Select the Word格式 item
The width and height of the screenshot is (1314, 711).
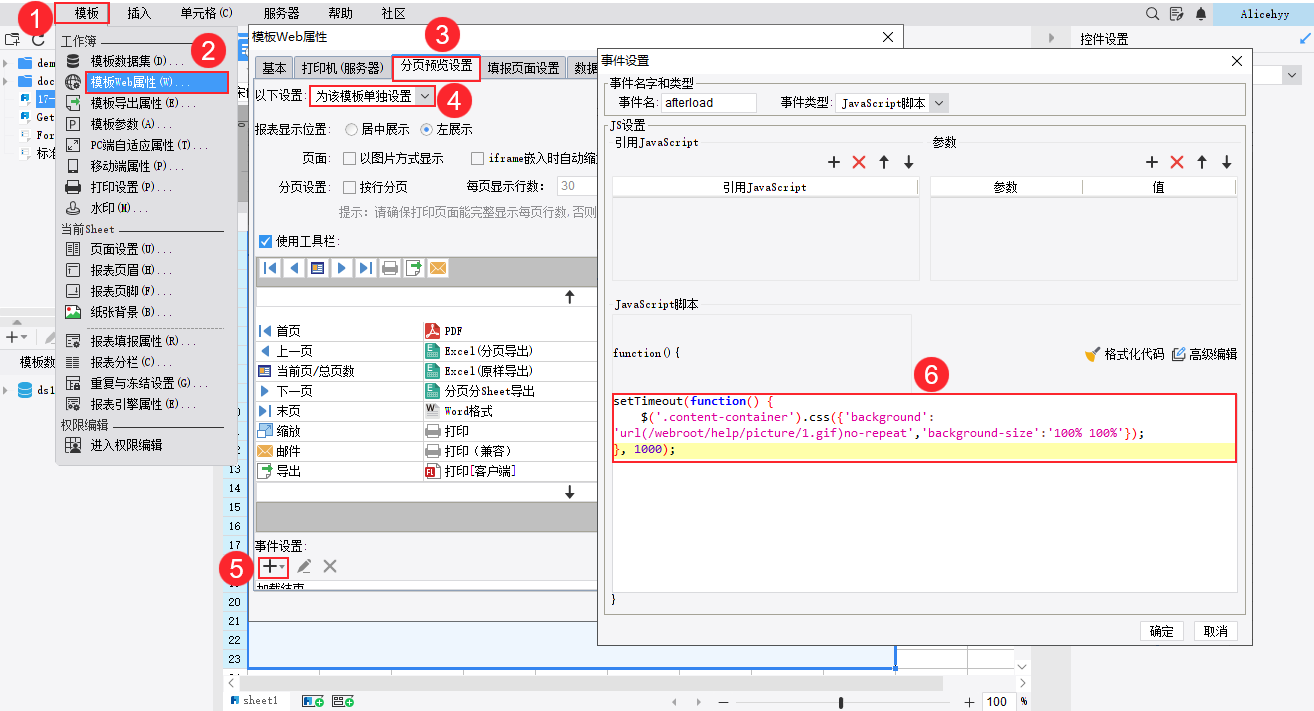click(459, 411)
